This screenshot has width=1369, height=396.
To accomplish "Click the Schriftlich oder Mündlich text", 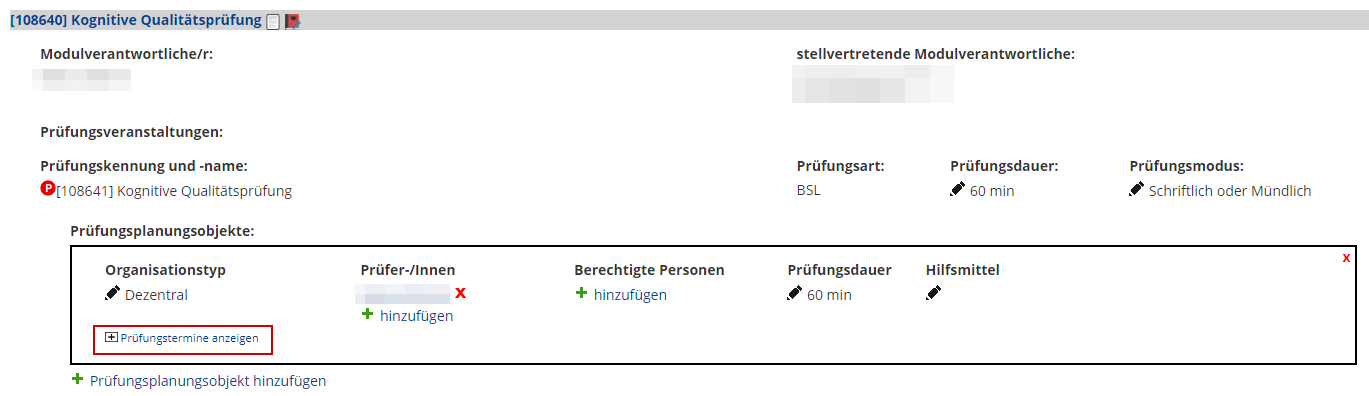I will pos(1230,191).
